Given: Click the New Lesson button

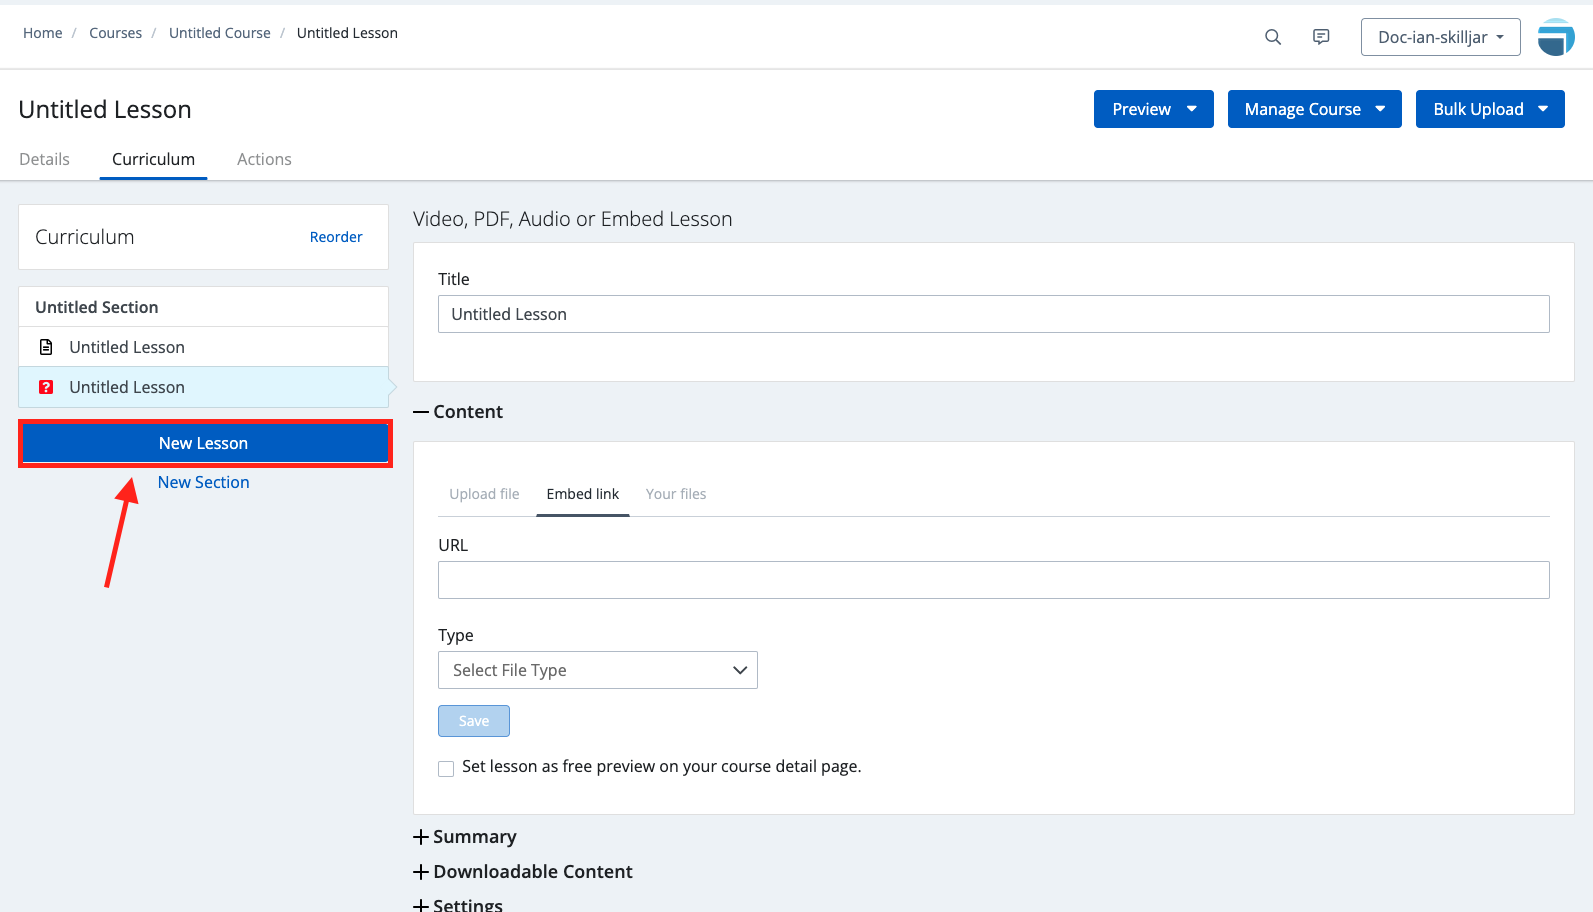Looking at the screenshot, I should (204, 443).
